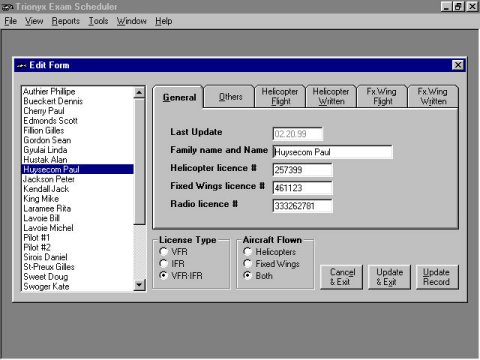Click the Cancel & Exit button
The height and width of the screenshot is (360, 480).
tap(341, 277)
